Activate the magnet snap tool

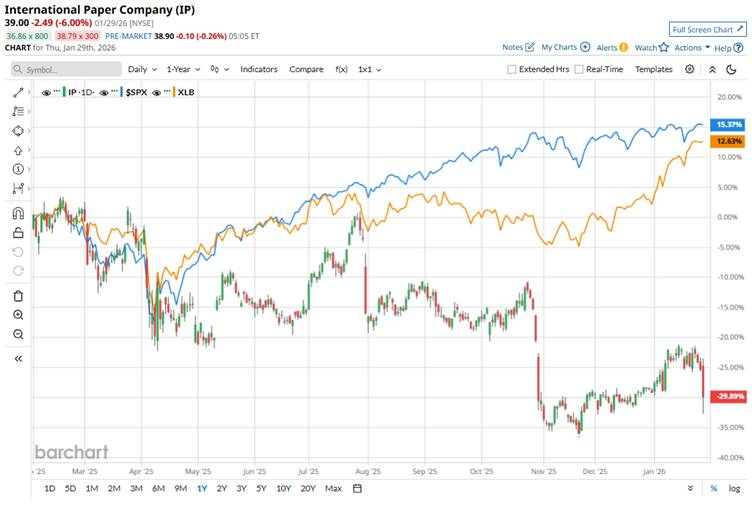tap(18, 213)
